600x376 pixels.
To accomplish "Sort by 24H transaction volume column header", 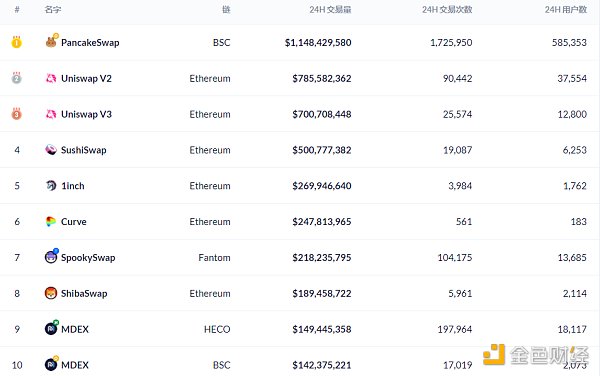I will click(330, 10).
